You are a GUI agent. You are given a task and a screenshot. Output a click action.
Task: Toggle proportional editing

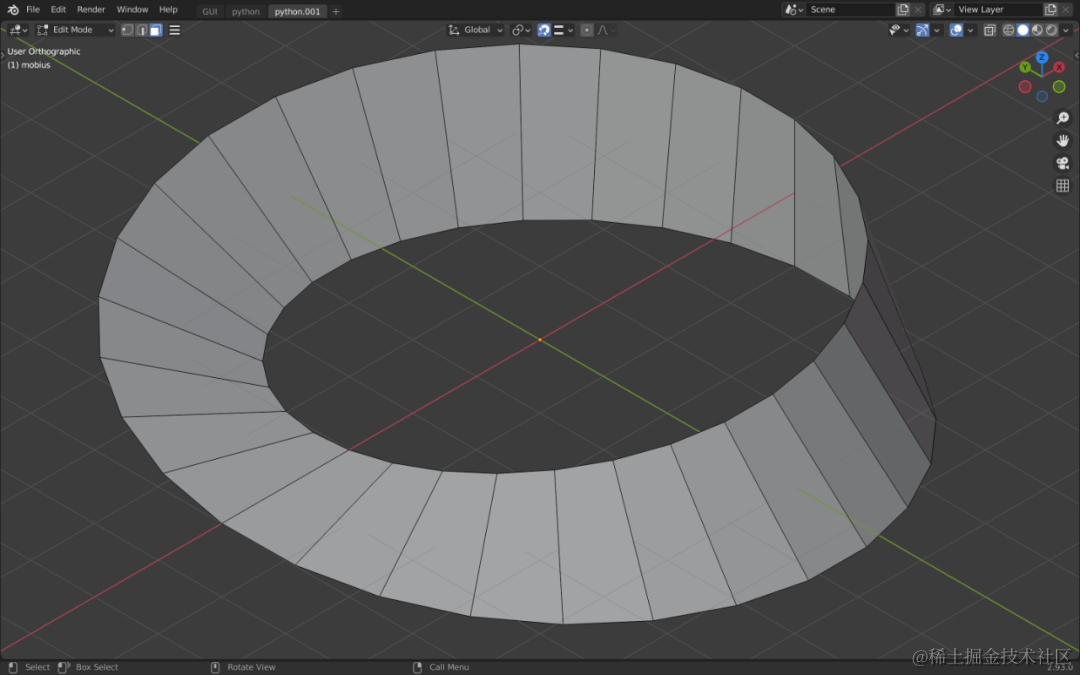point(587,30)
